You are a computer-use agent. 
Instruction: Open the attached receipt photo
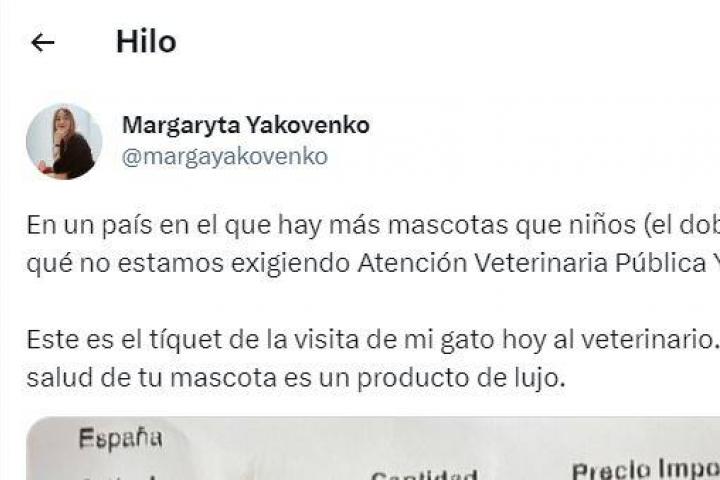pyautogui.click(x=373, y=448)
